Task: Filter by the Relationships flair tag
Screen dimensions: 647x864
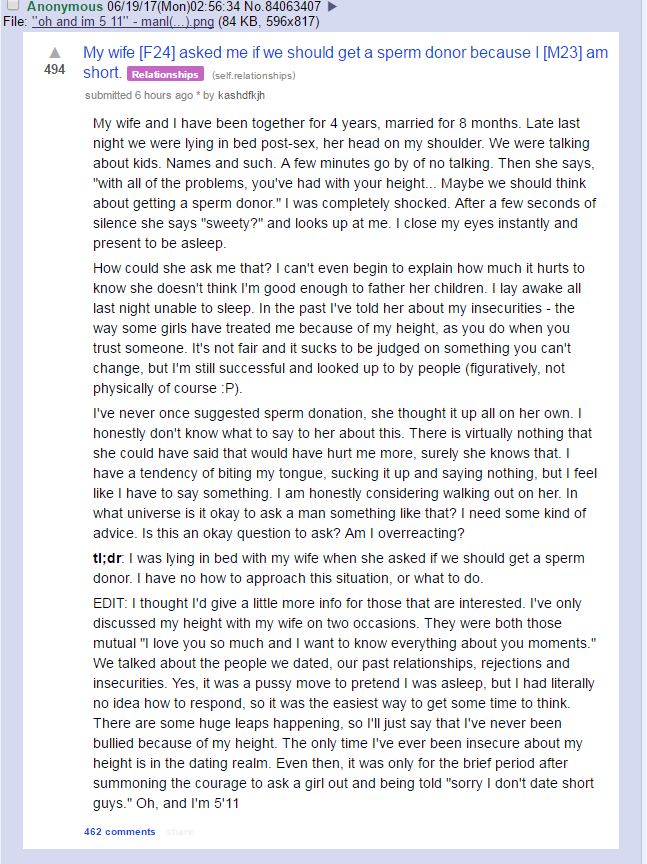Action: (x=166, y=74)
